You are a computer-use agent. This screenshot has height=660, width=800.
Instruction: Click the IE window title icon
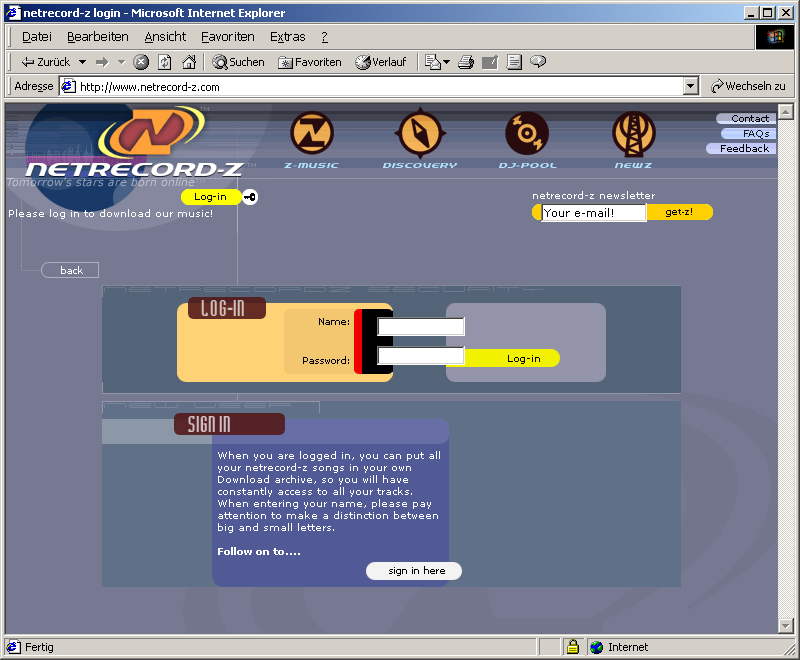pyautogui.click(x=13, y=13)
